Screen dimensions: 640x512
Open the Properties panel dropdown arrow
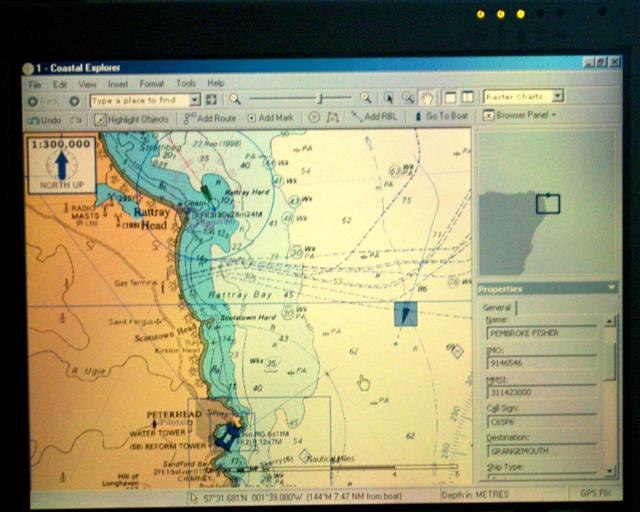pyautogui.click(x=611, y=288)
